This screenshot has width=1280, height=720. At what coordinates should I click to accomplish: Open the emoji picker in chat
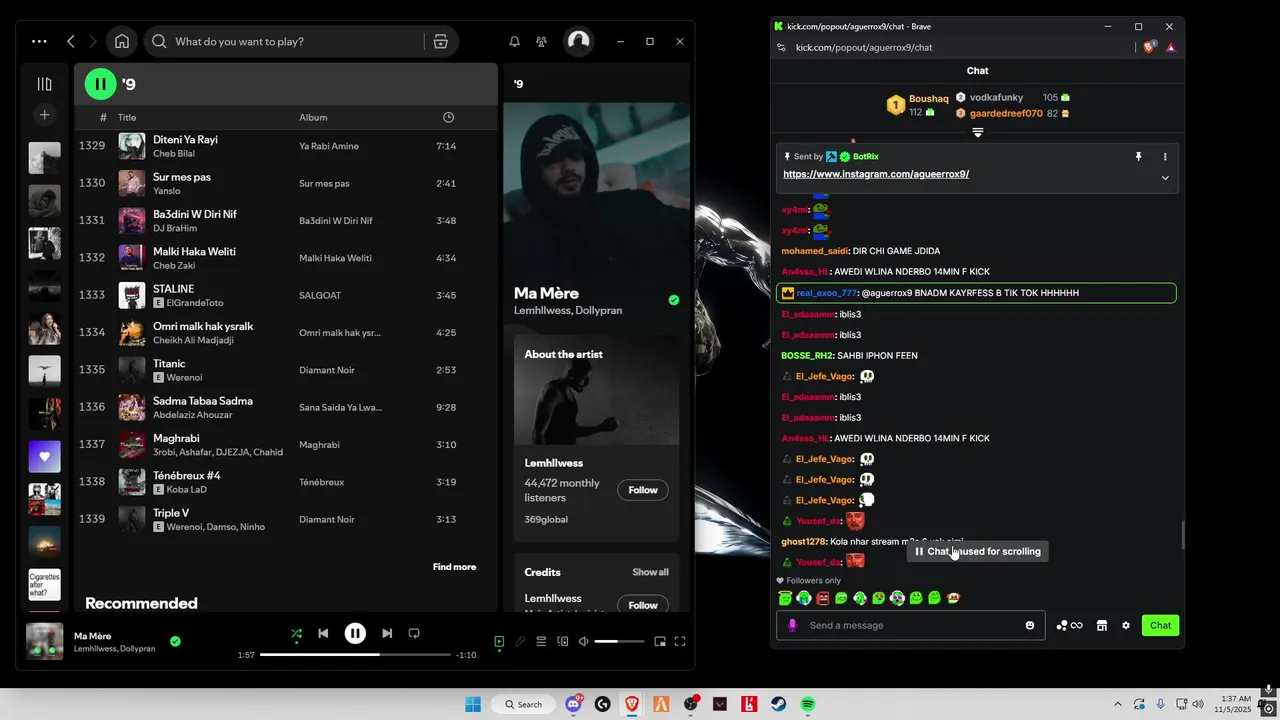coord(1030,625)
